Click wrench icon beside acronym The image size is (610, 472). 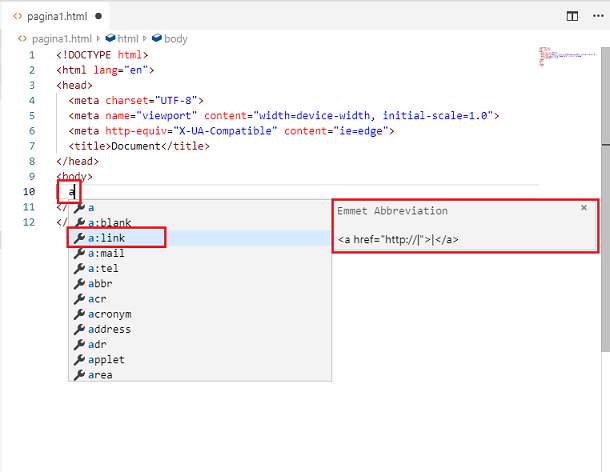[x=79, y=314]
